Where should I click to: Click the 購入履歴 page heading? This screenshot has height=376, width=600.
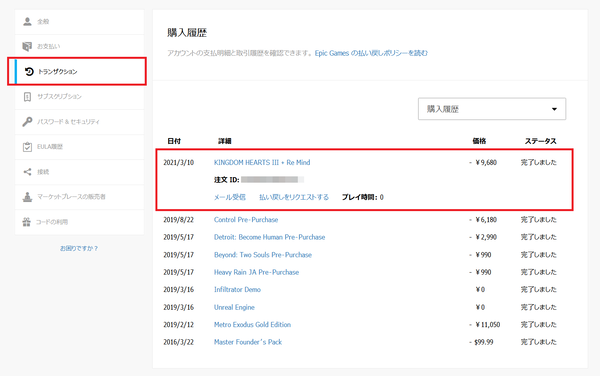click(x=187, y=33)
